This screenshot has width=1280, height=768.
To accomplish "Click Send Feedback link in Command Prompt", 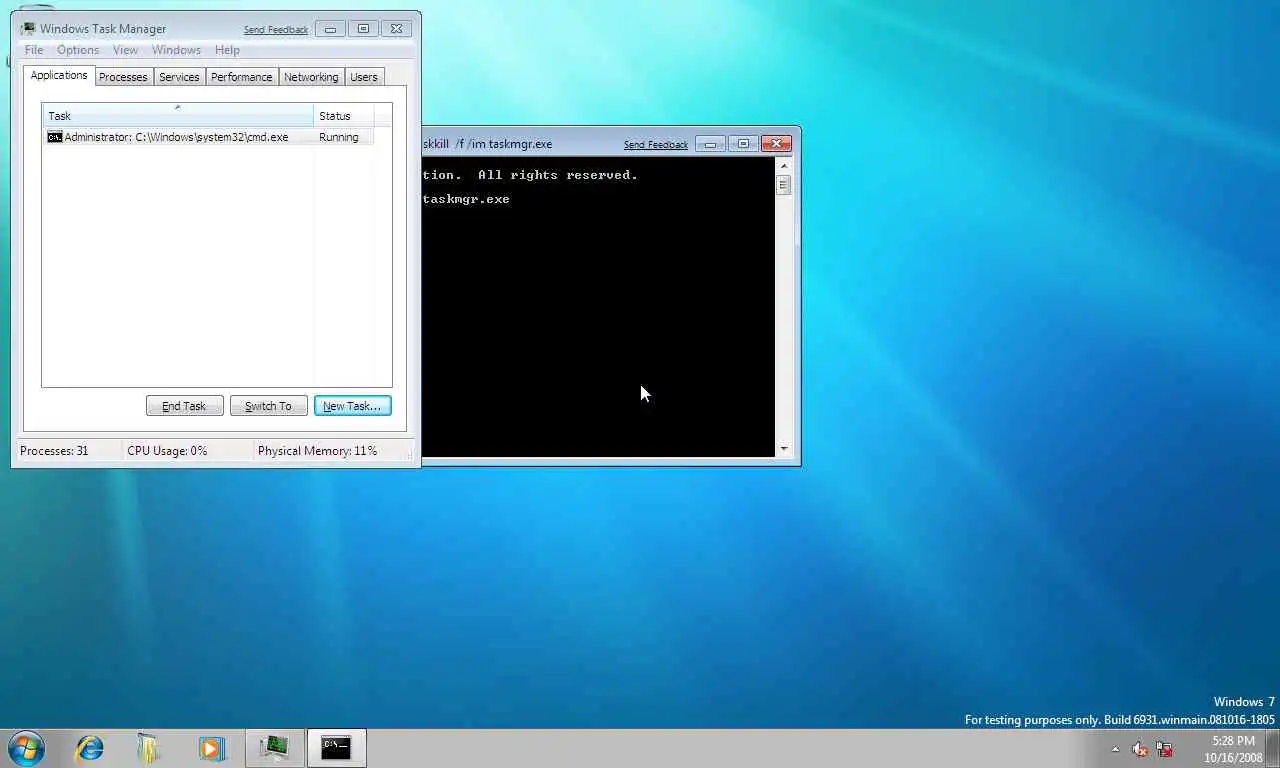I will (x=656, y=145).
